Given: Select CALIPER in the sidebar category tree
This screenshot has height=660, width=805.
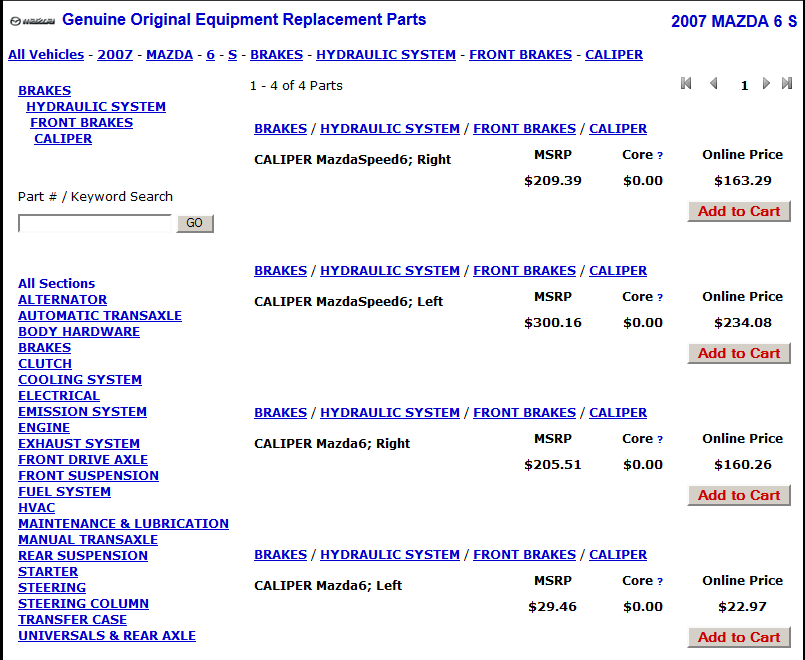Looking at the screenshot, I should click(x=63, y=139).
